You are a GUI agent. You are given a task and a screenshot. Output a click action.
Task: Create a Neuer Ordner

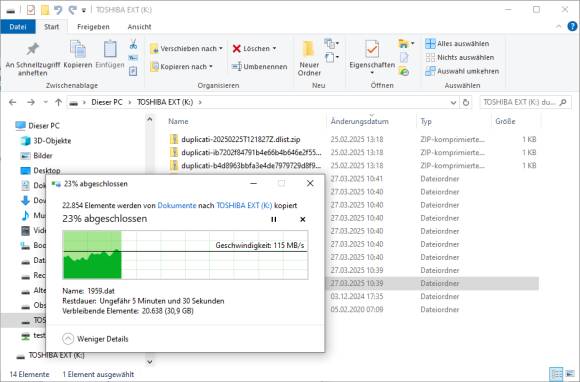click(x=309, y=58)
